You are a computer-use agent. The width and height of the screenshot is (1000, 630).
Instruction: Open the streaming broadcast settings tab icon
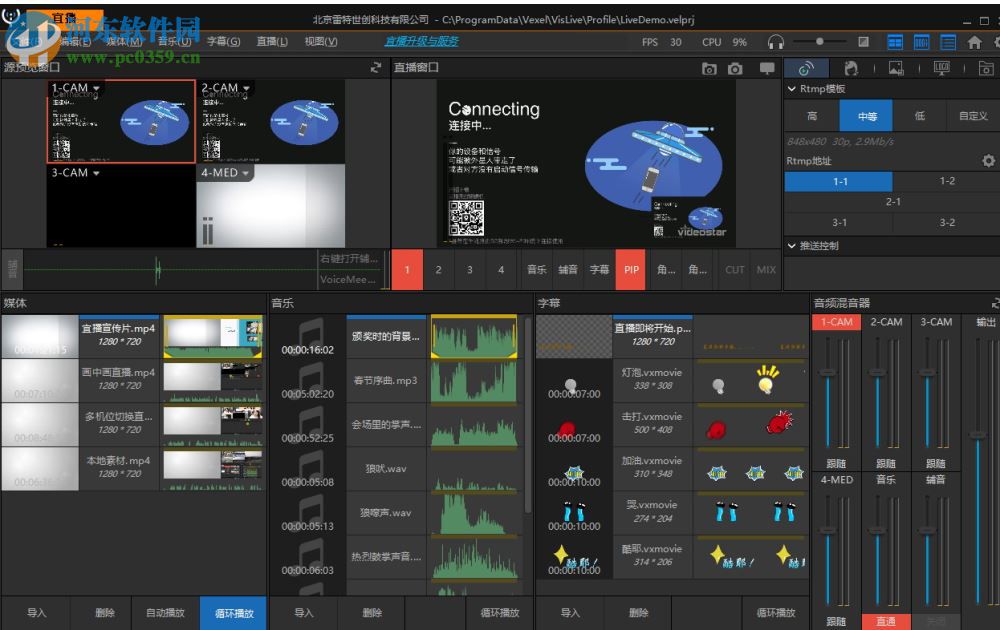806,68
